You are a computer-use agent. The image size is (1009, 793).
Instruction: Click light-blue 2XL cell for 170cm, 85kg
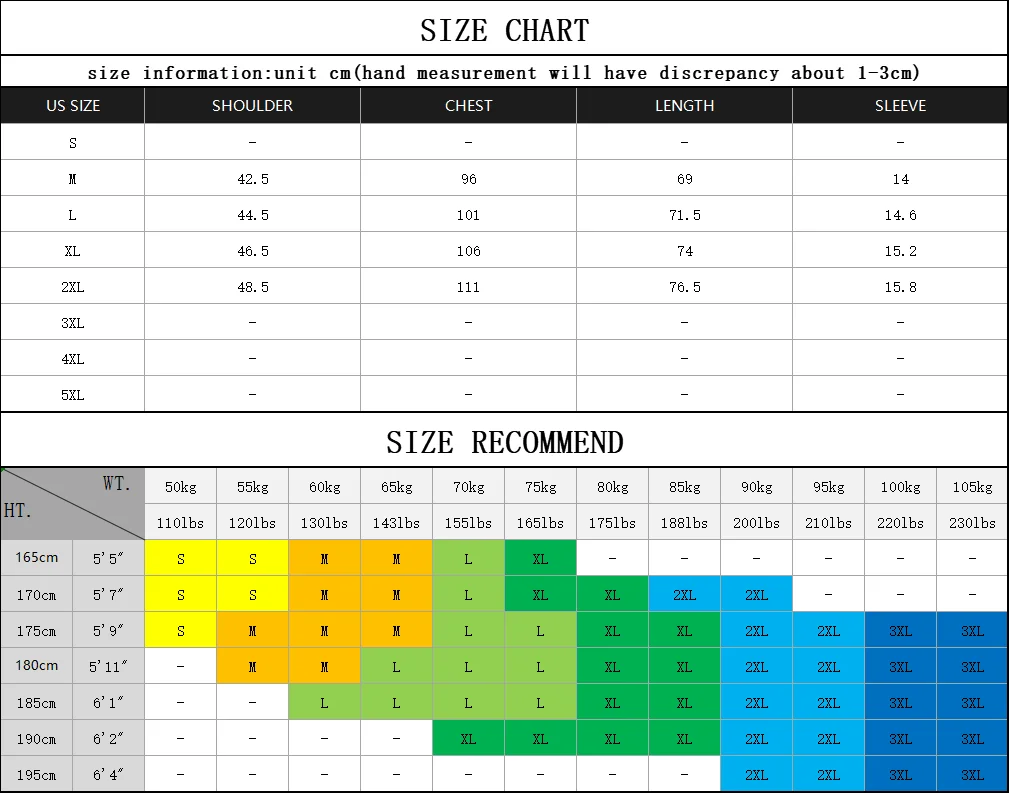click(x=685, y=594)
